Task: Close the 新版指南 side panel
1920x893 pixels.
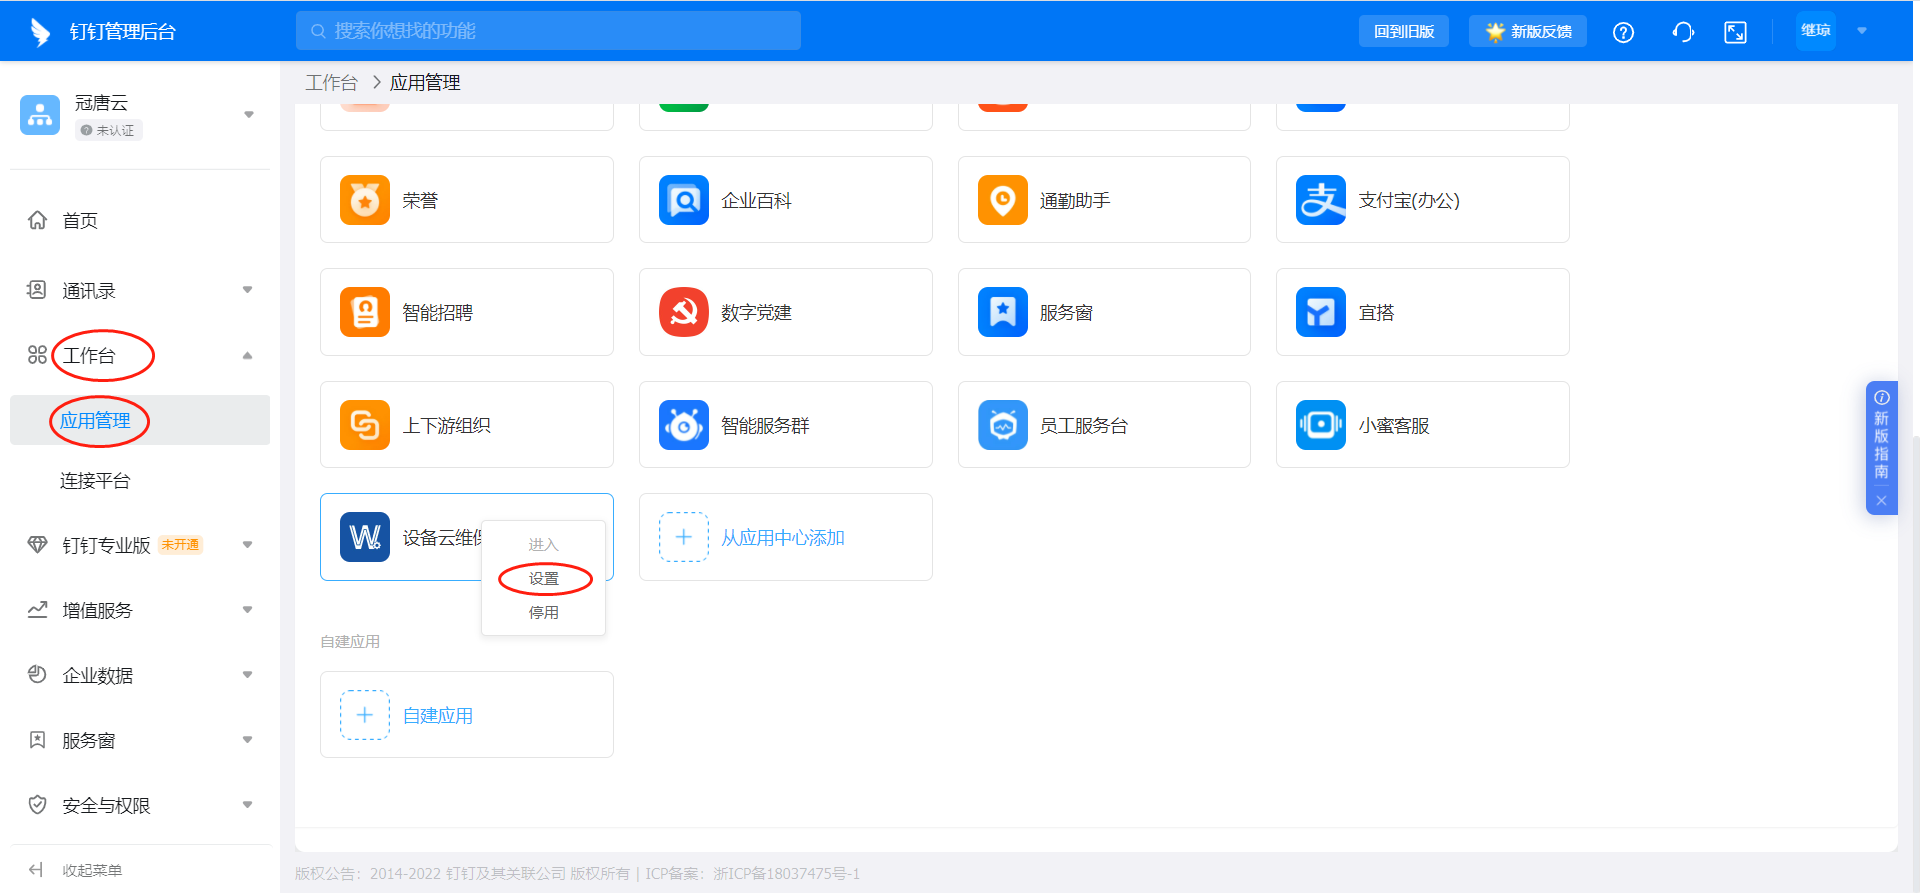Action: [1881, 501]
